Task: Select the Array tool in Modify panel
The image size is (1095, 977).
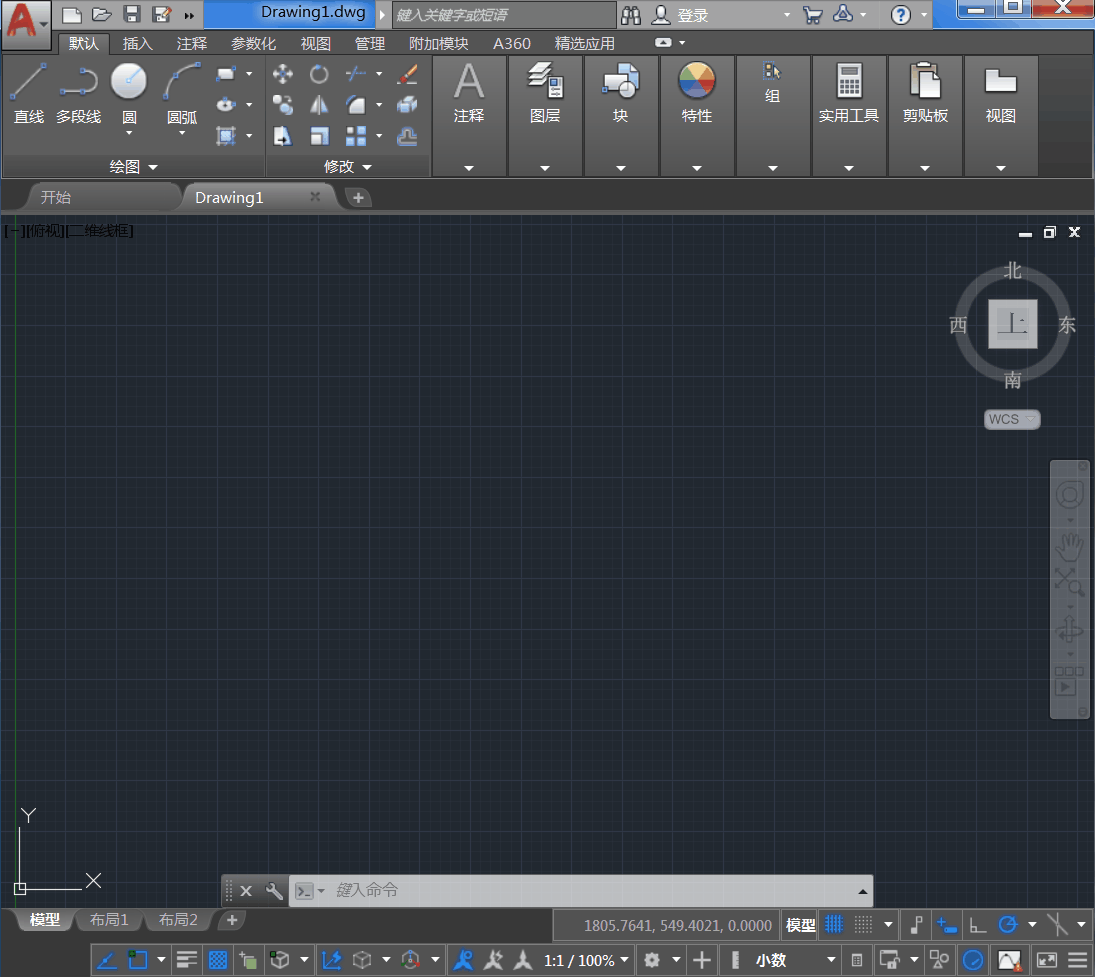Action: [355, 135]
